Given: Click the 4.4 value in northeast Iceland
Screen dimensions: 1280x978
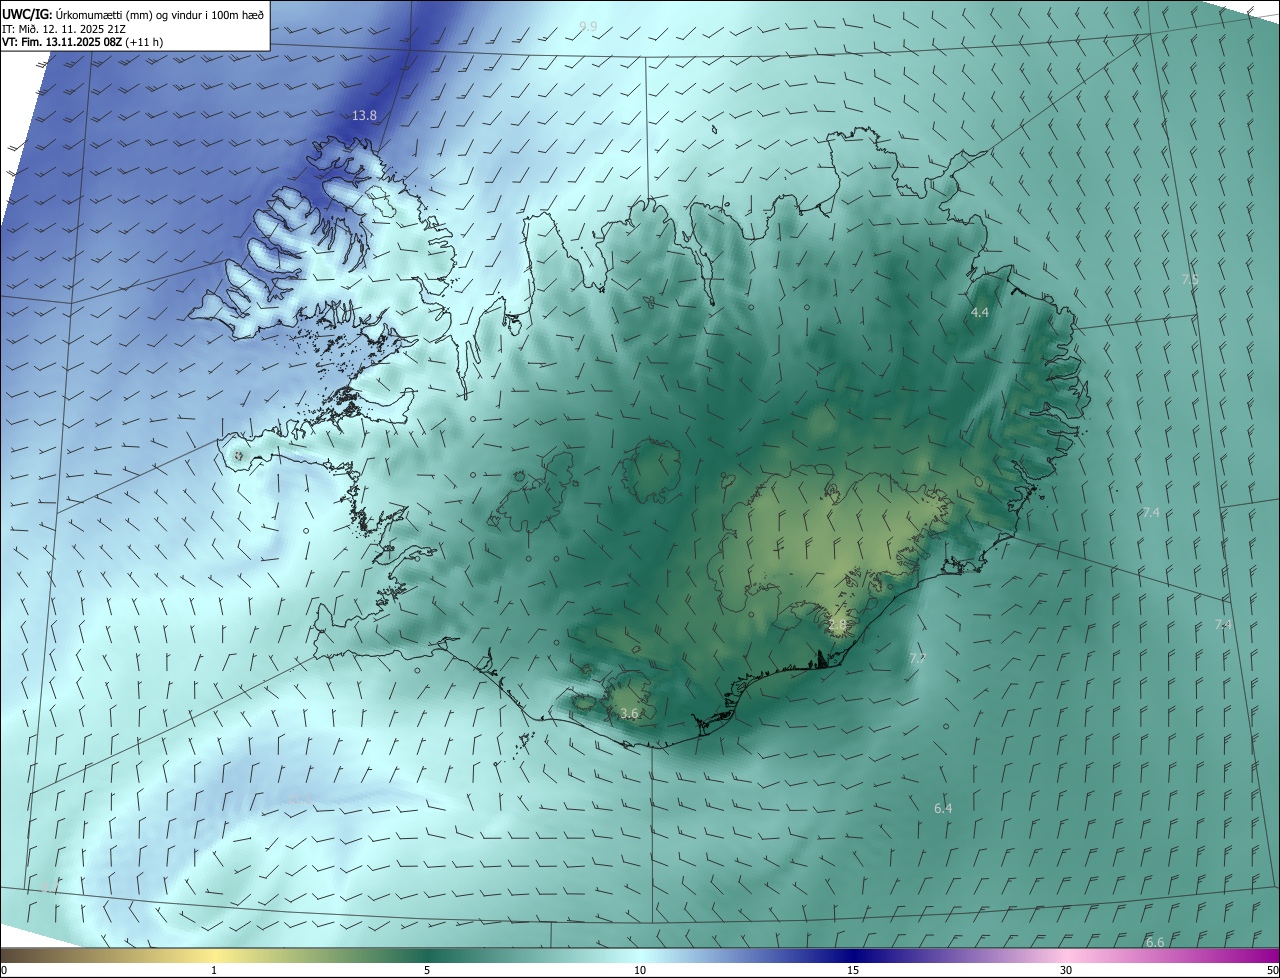Looking at the screenshot, I should [980, 313].
